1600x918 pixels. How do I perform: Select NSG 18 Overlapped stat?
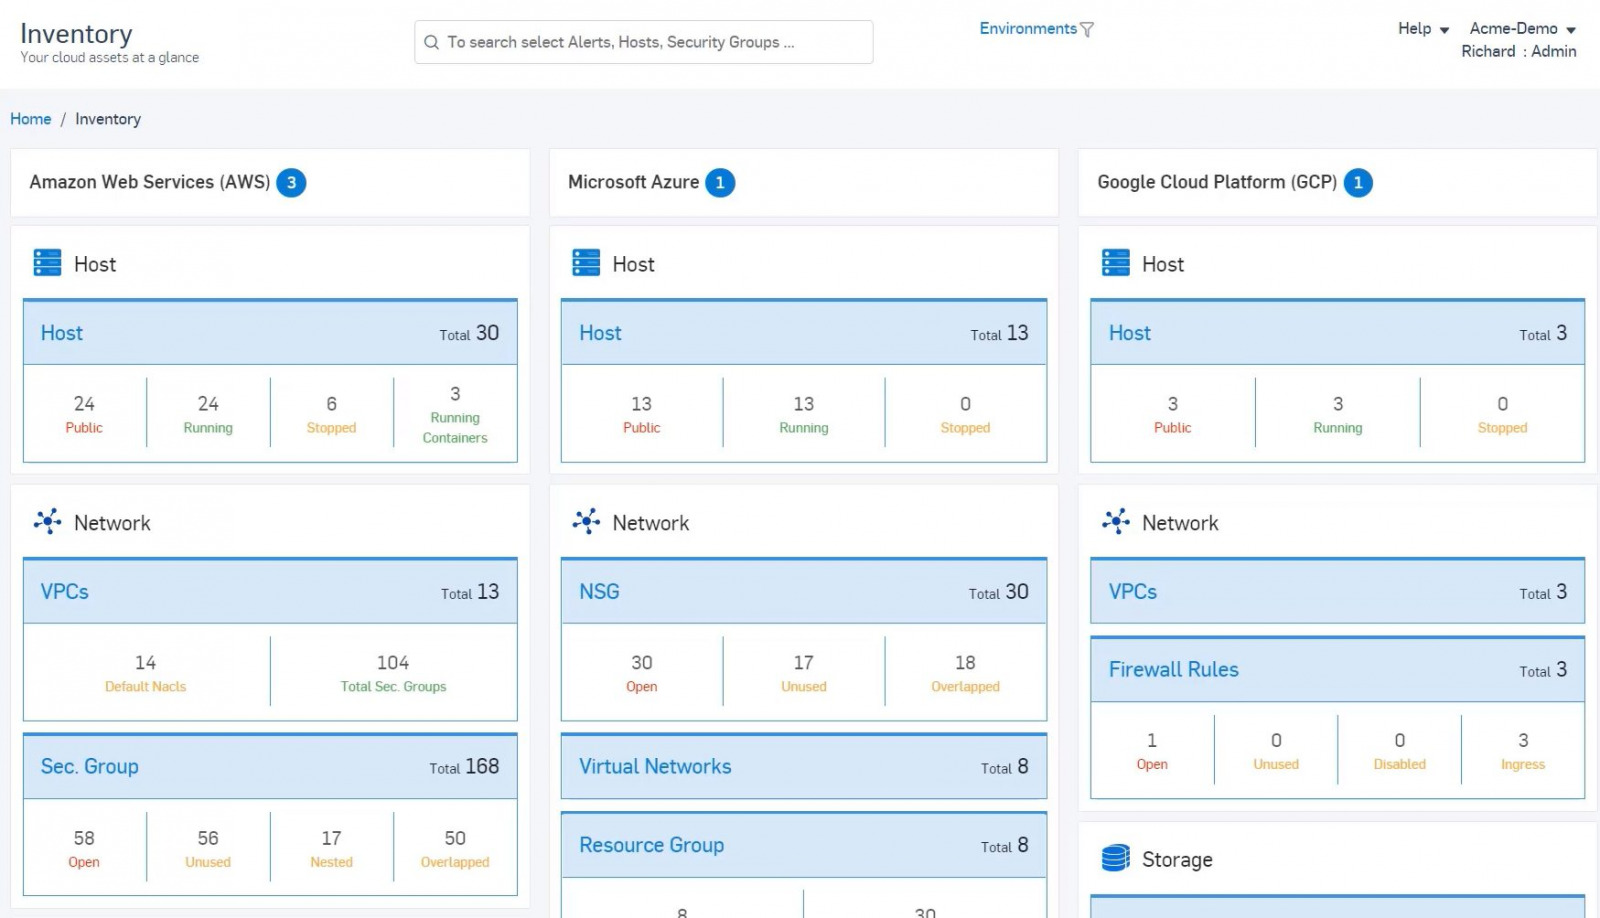pos(965,673)
